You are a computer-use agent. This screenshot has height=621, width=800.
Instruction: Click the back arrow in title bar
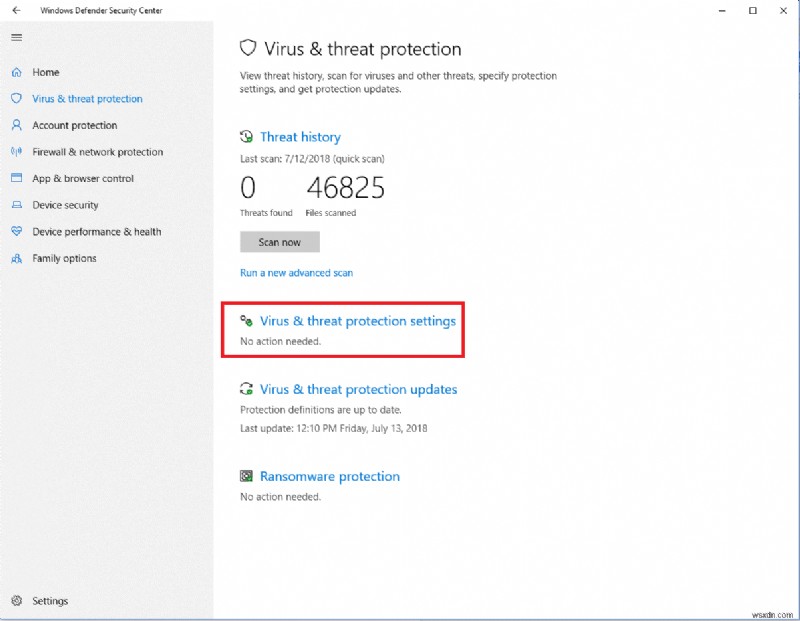(16, 10)
